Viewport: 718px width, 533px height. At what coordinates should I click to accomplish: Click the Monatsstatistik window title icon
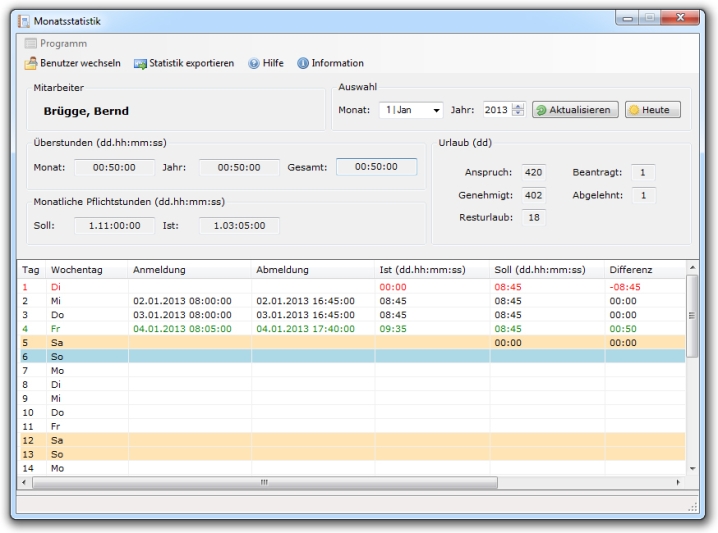[x=24, y=21]
